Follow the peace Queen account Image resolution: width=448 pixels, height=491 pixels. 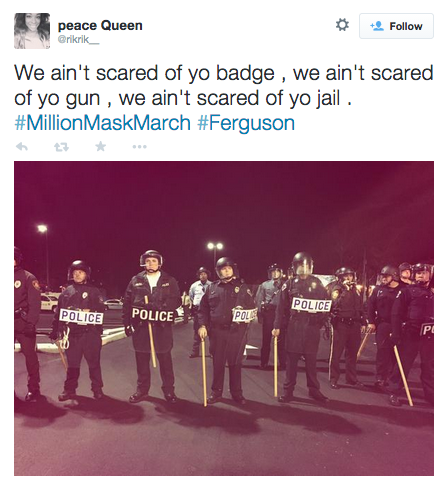coord(396,26)
